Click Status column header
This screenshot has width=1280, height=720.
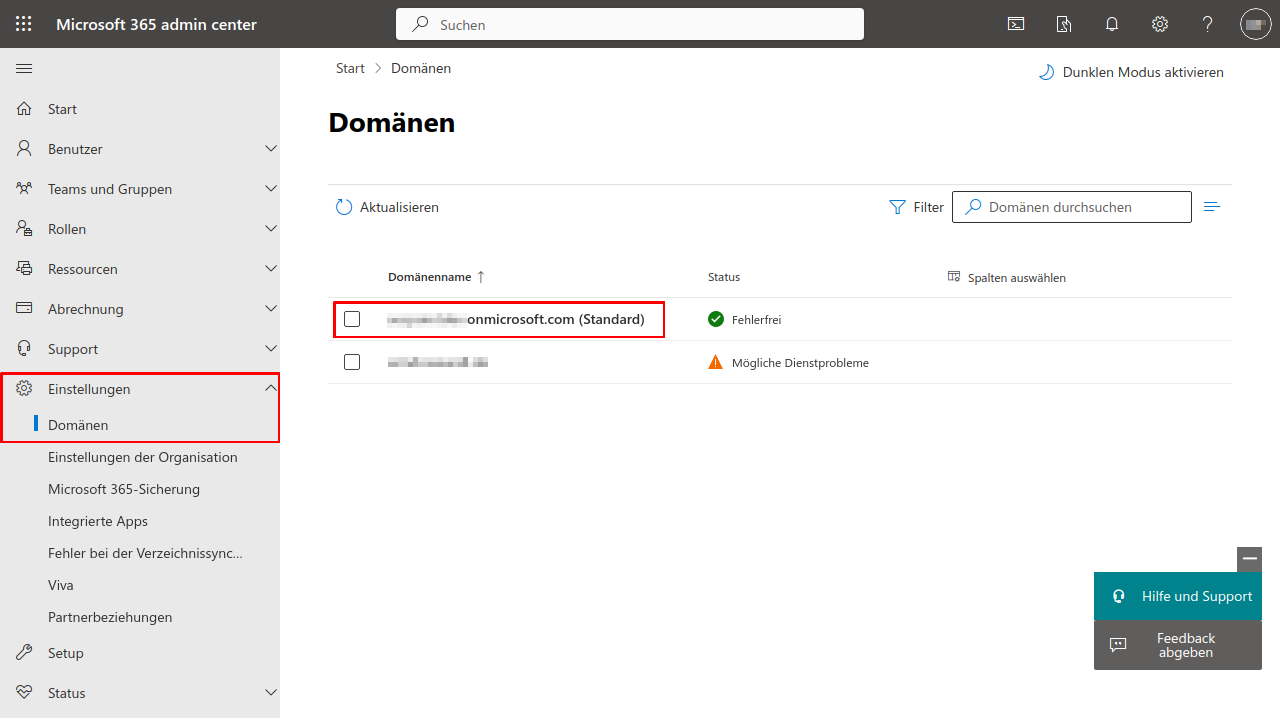tap(724, 277)
